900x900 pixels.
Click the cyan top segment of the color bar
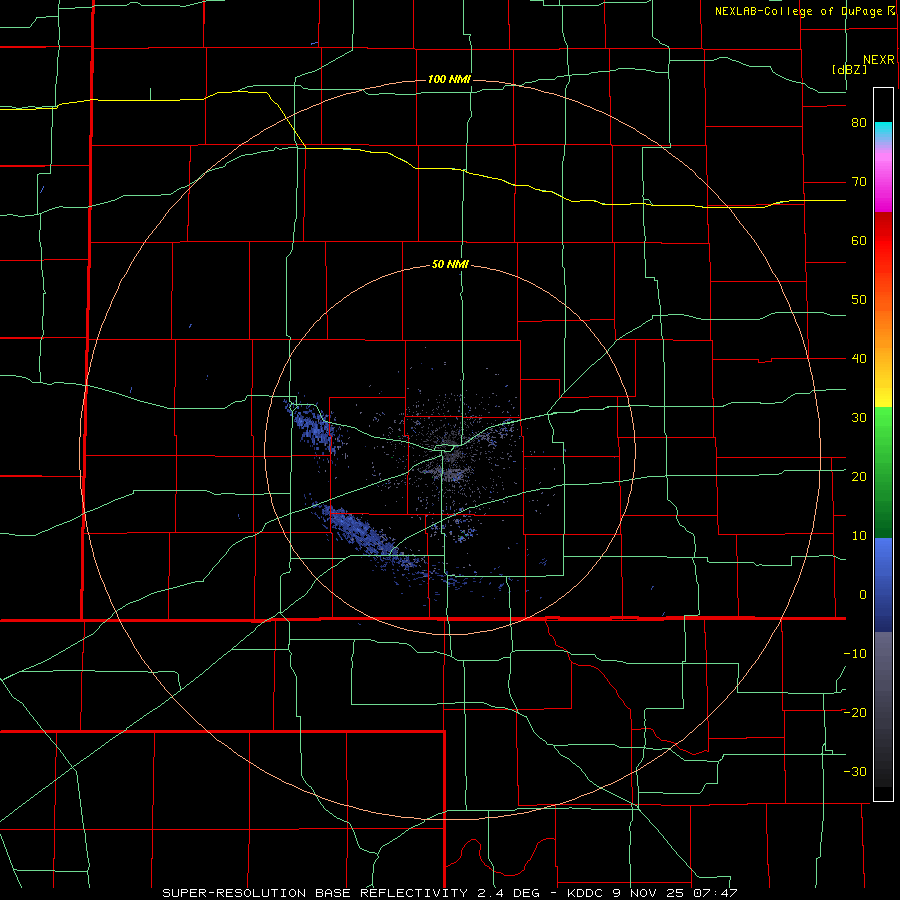[x=883, y=132]
